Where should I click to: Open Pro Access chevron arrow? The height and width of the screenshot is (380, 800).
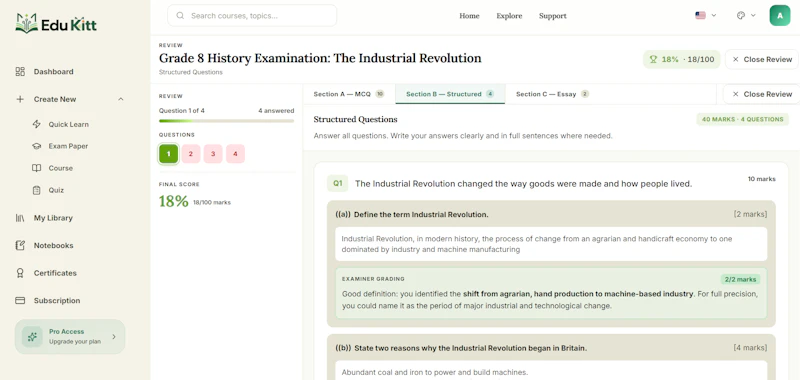[x=114, y=337]
